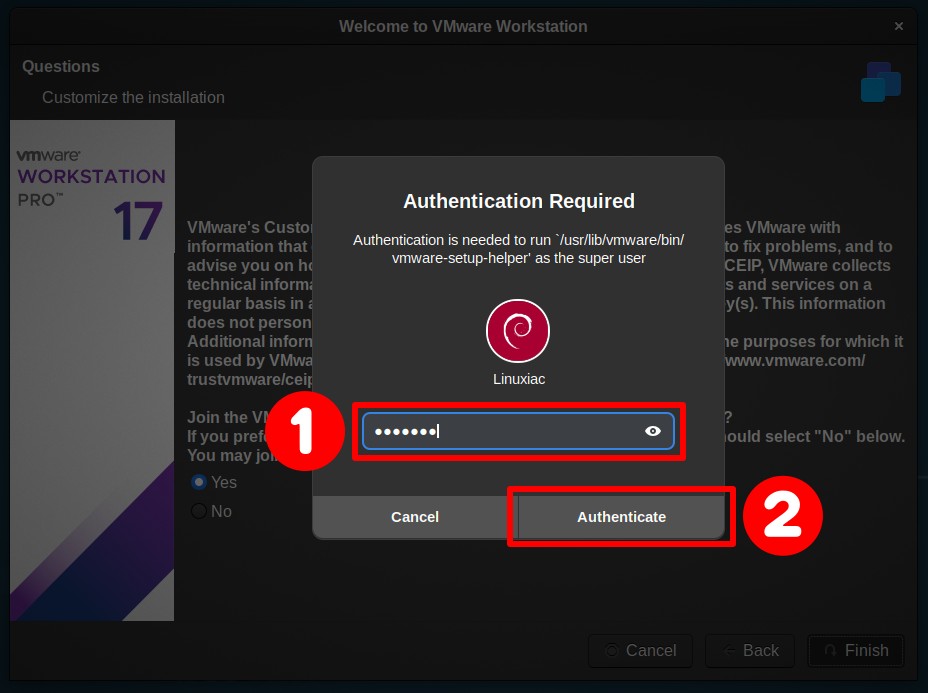
Task: Click the 'Authentication Required' heading
Action: pos(518,201)
